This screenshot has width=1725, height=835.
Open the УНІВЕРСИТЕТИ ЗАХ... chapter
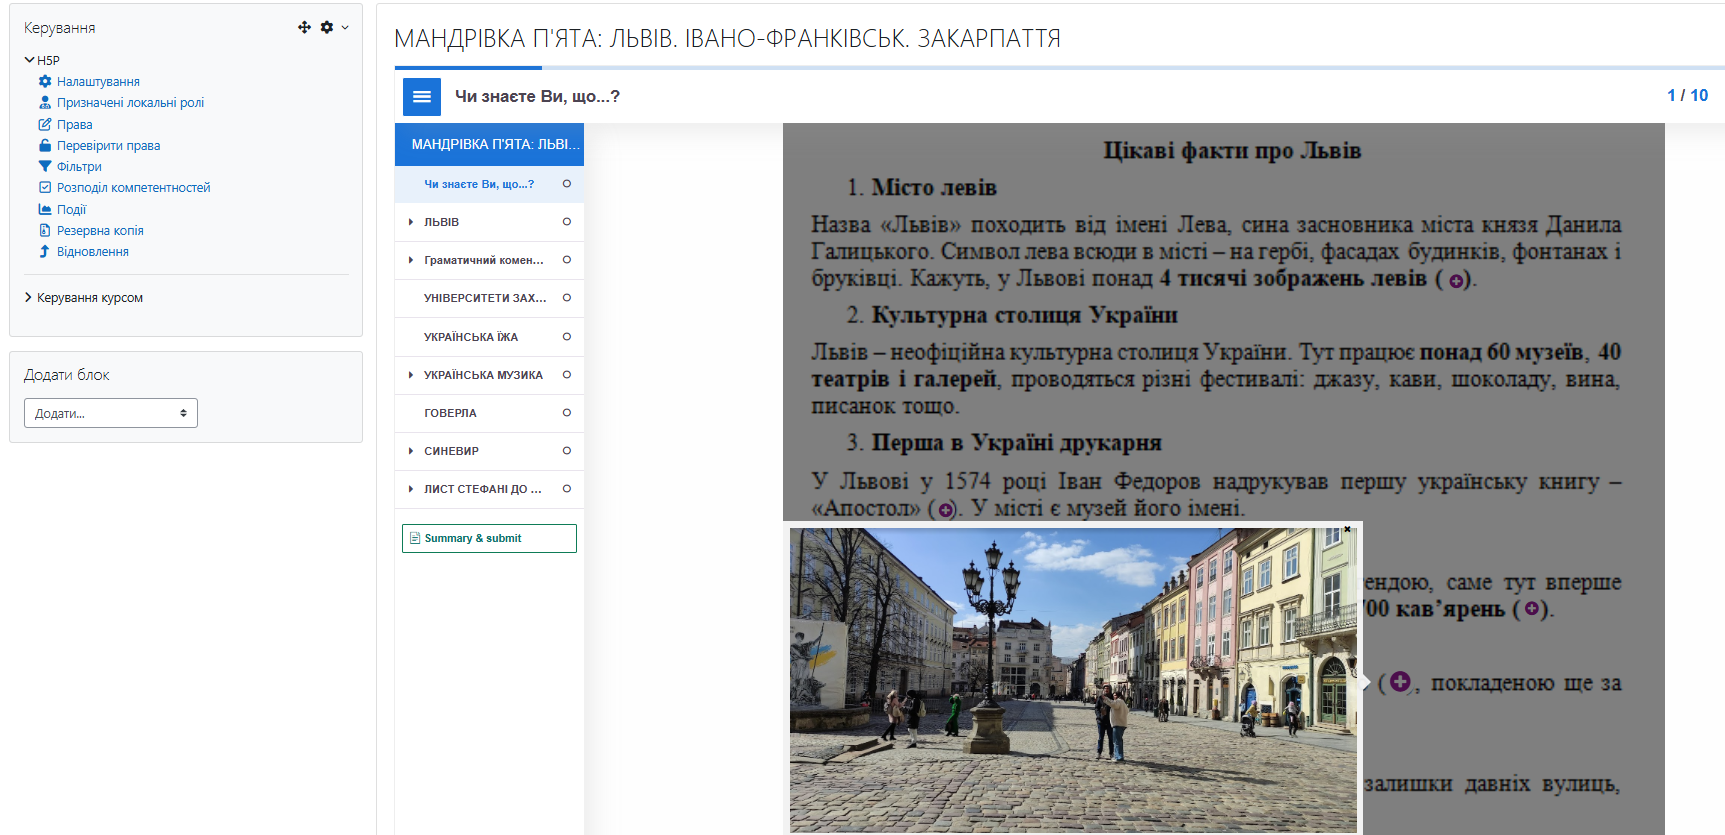click(x=485, y=298)
